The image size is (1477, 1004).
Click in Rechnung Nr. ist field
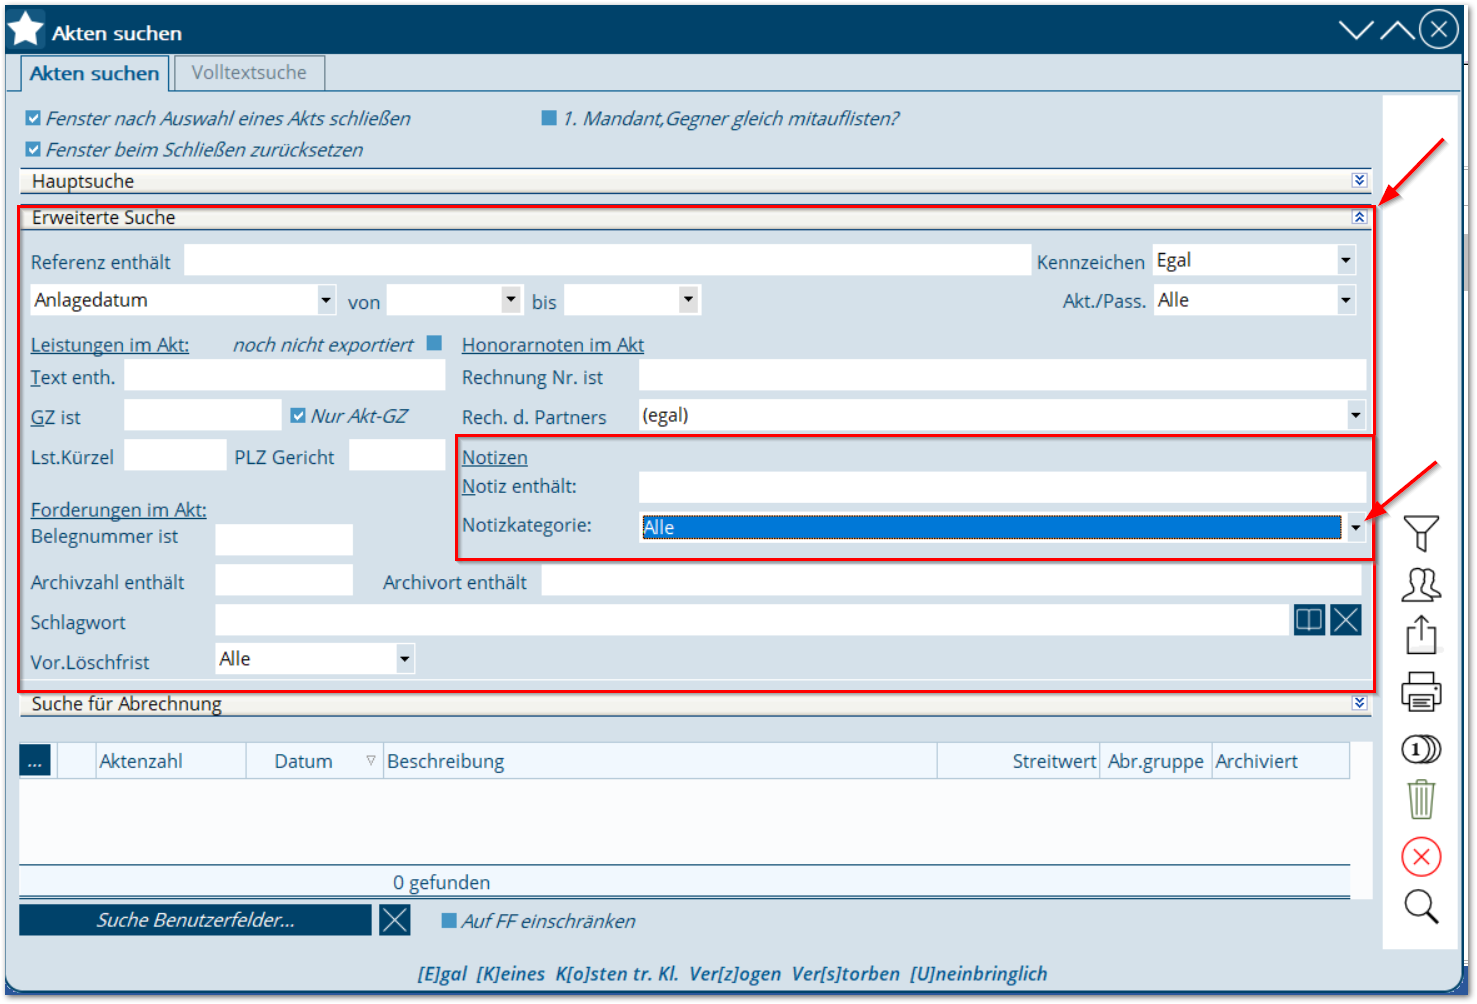pyautogui.click(x=1002, y=375)
